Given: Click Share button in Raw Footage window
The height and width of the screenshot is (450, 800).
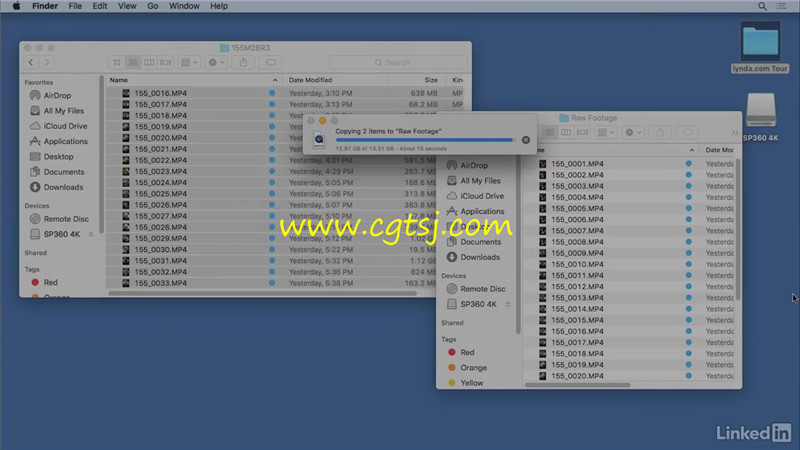Looking at the screenshot, I should (660, 133).
